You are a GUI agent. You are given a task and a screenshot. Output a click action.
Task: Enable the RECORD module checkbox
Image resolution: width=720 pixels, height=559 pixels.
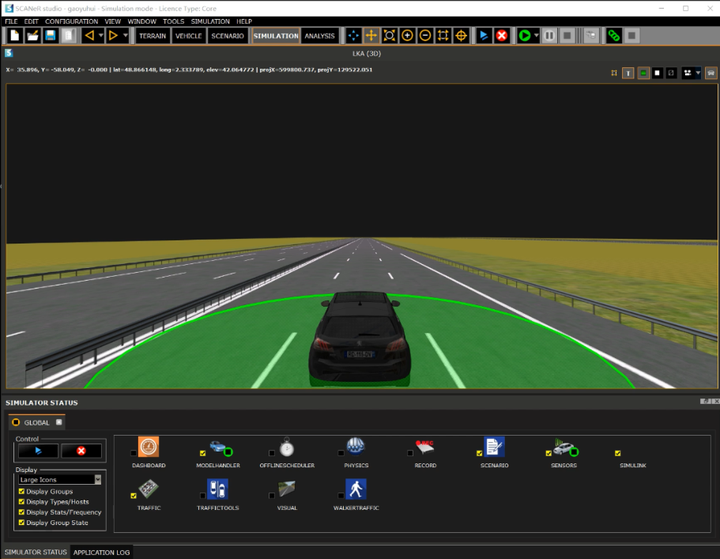[410, 453]
